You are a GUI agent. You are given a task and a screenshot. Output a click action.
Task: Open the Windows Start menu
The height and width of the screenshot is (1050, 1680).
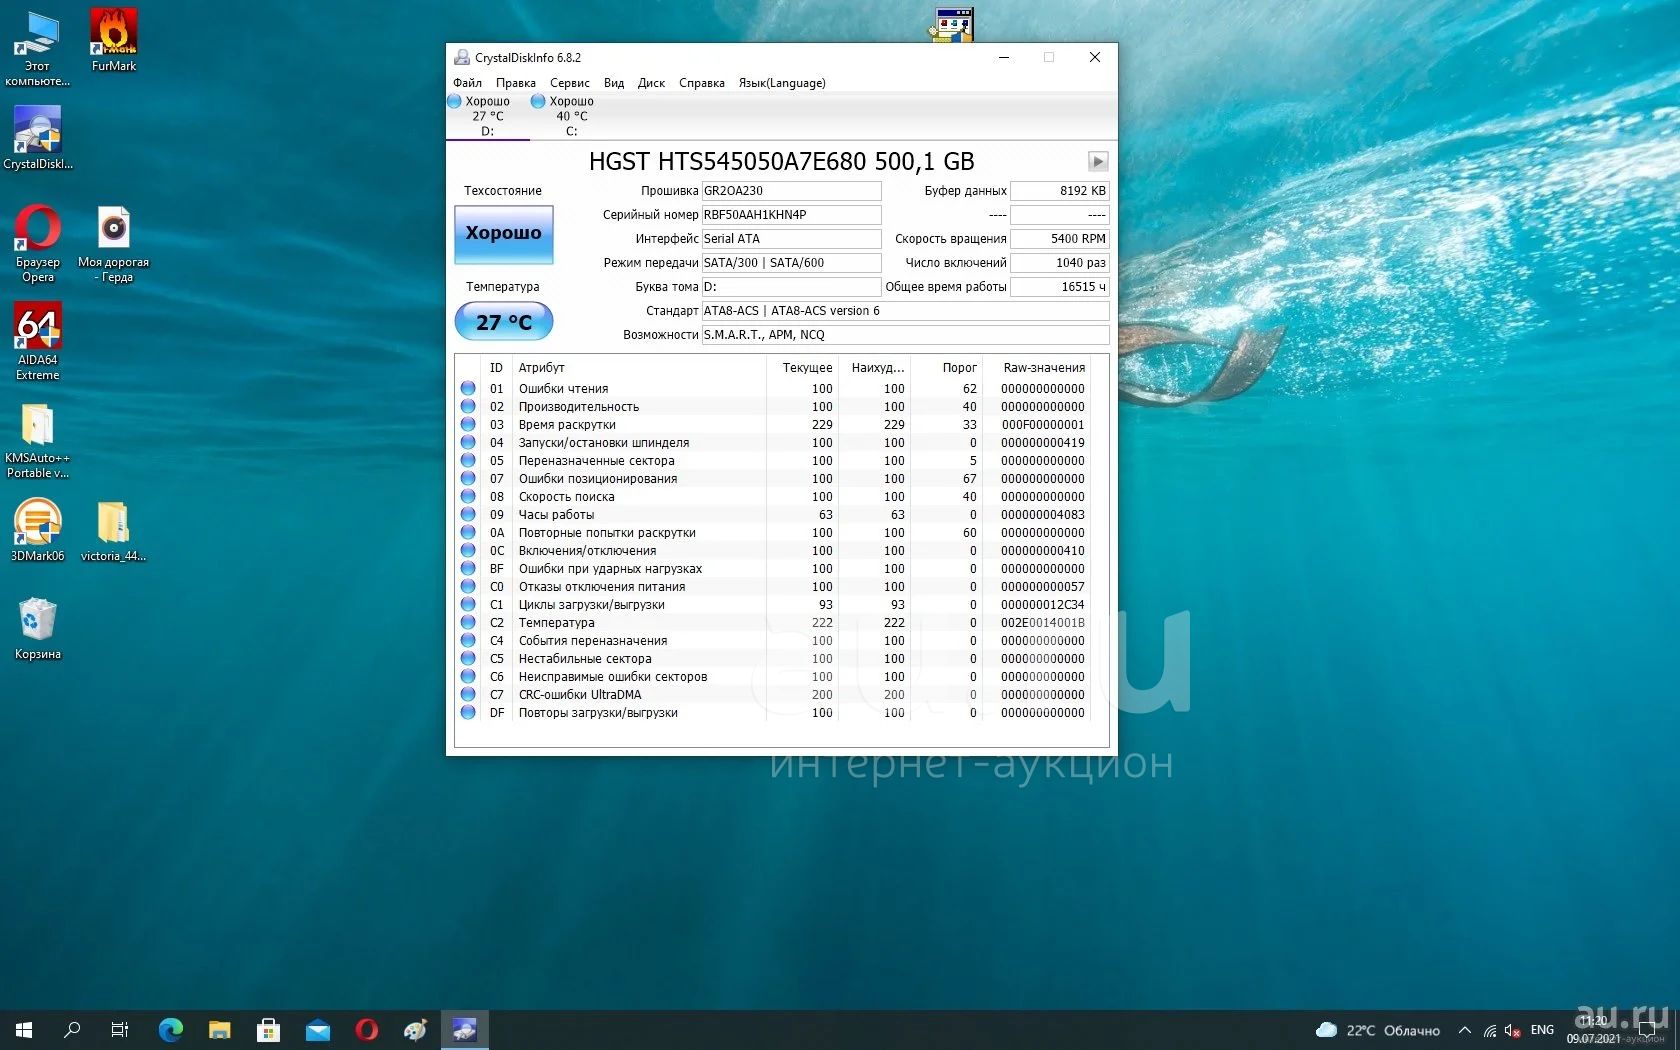pyautogui.click(x=24, y=1030)
